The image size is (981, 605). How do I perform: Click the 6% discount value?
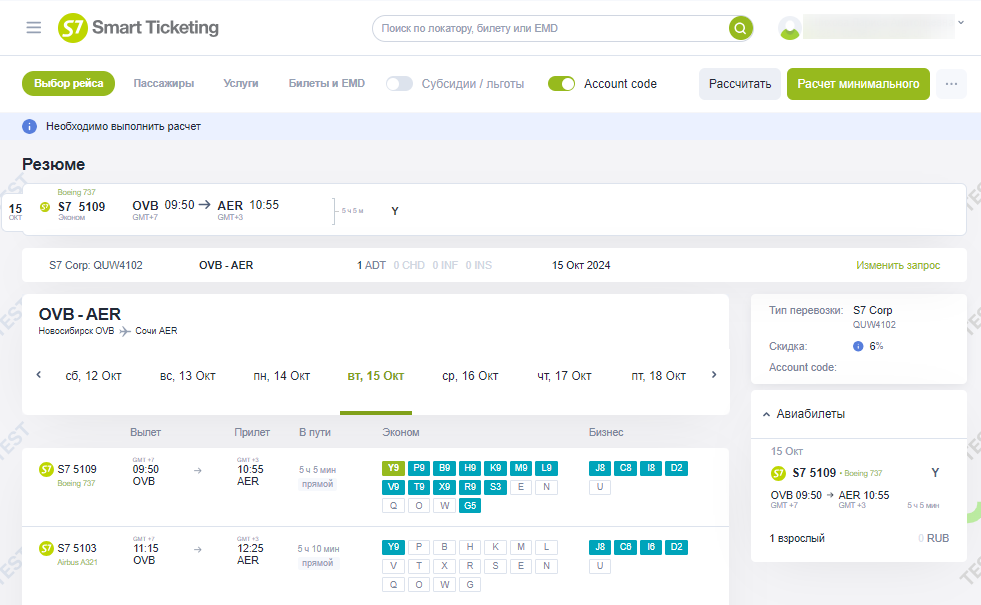pos(876,346)
